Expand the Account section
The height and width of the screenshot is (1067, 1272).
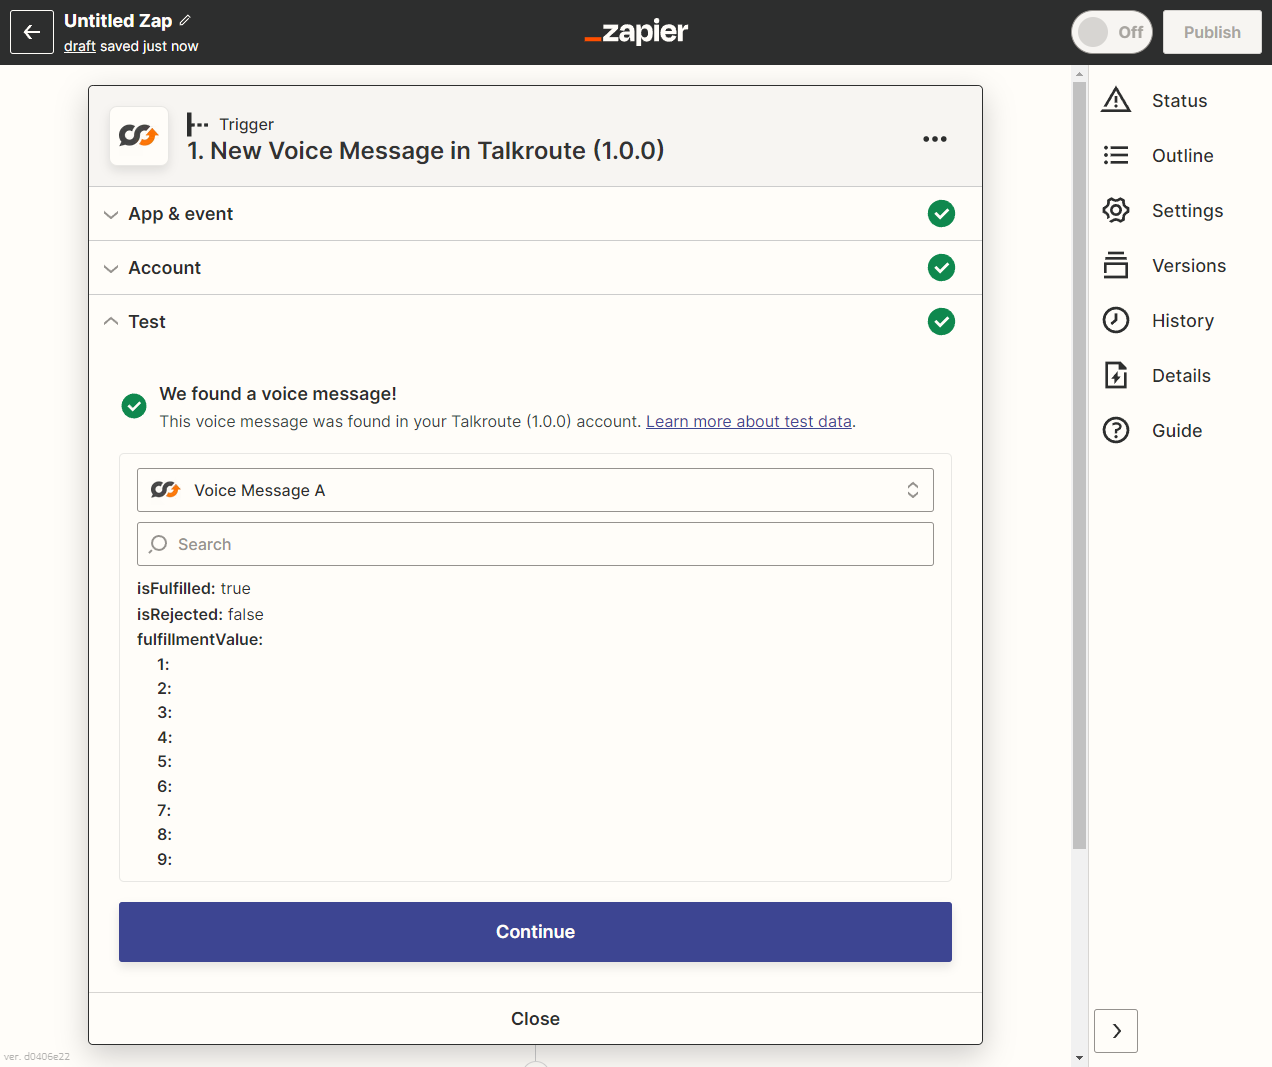(535, 268)
